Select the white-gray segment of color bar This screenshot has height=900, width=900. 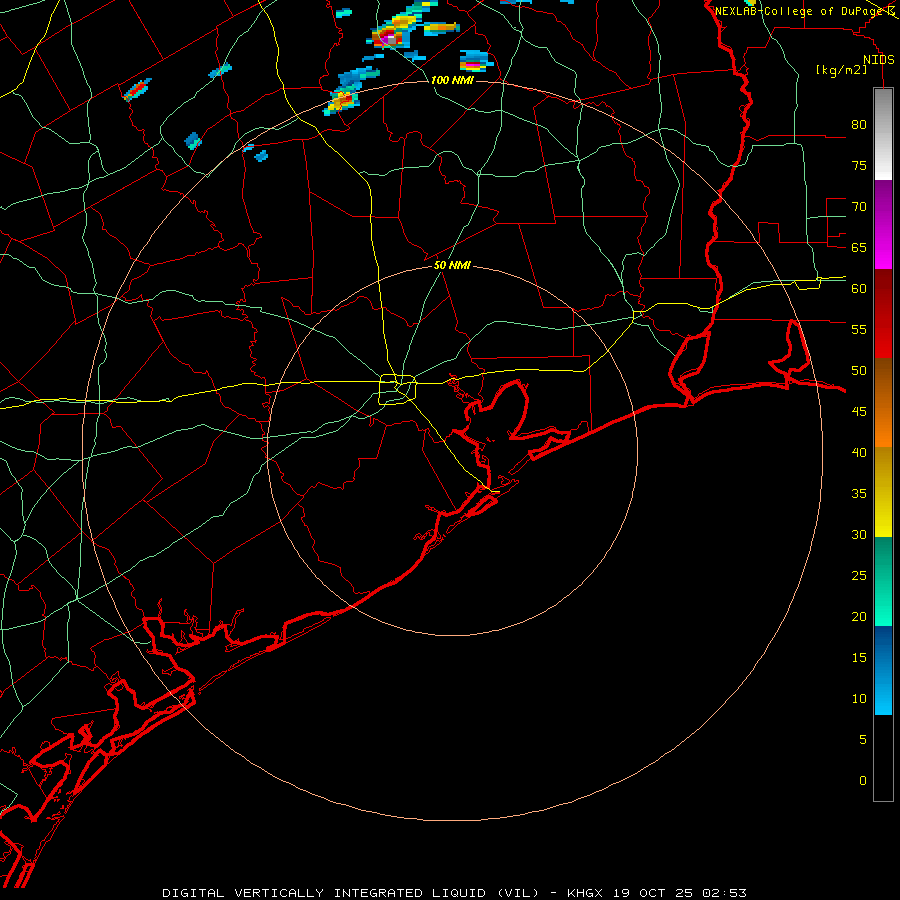point(883,134)
